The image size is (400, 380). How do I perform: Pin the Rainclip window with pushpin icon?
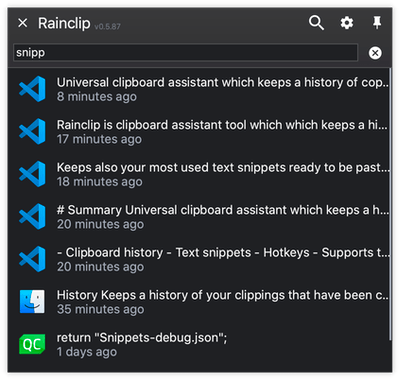pos(377,23)
